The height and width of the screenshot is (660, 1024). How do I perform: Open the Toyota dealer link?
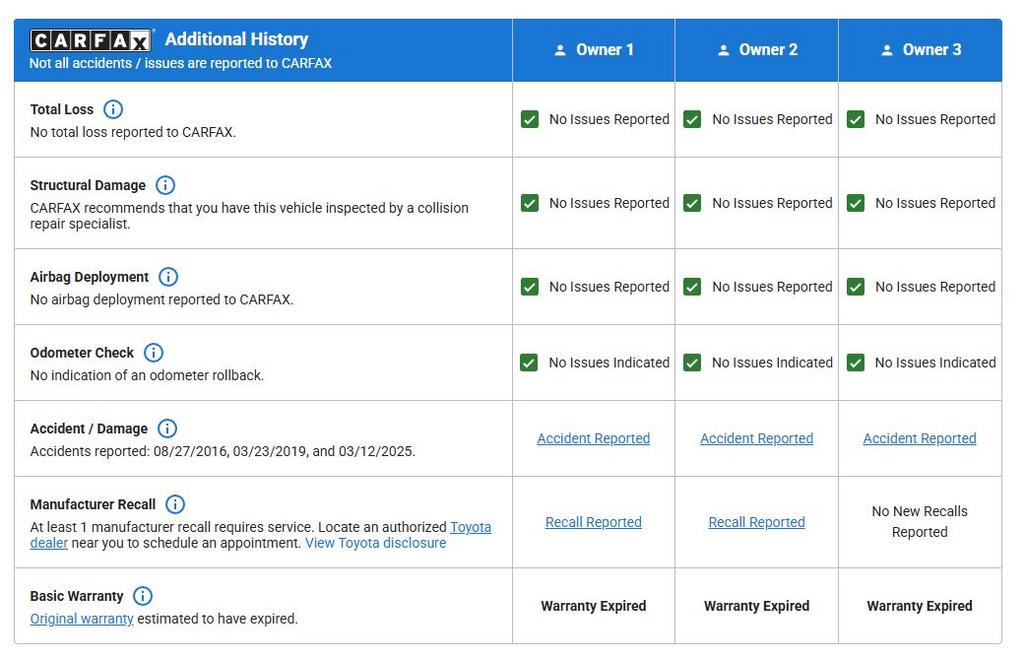point(470,527)
